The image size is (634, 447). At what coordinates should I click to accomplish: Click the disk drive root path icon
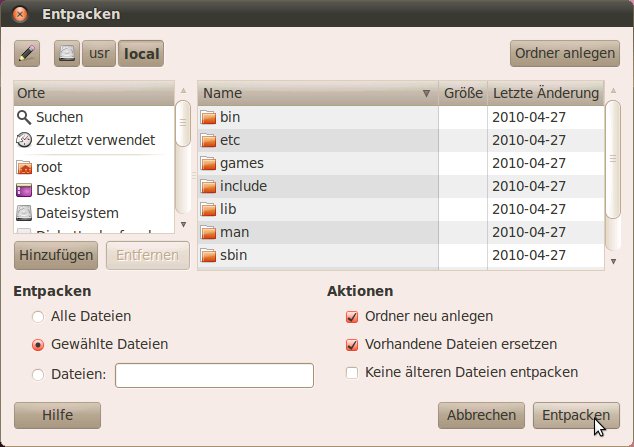[67, 53]
